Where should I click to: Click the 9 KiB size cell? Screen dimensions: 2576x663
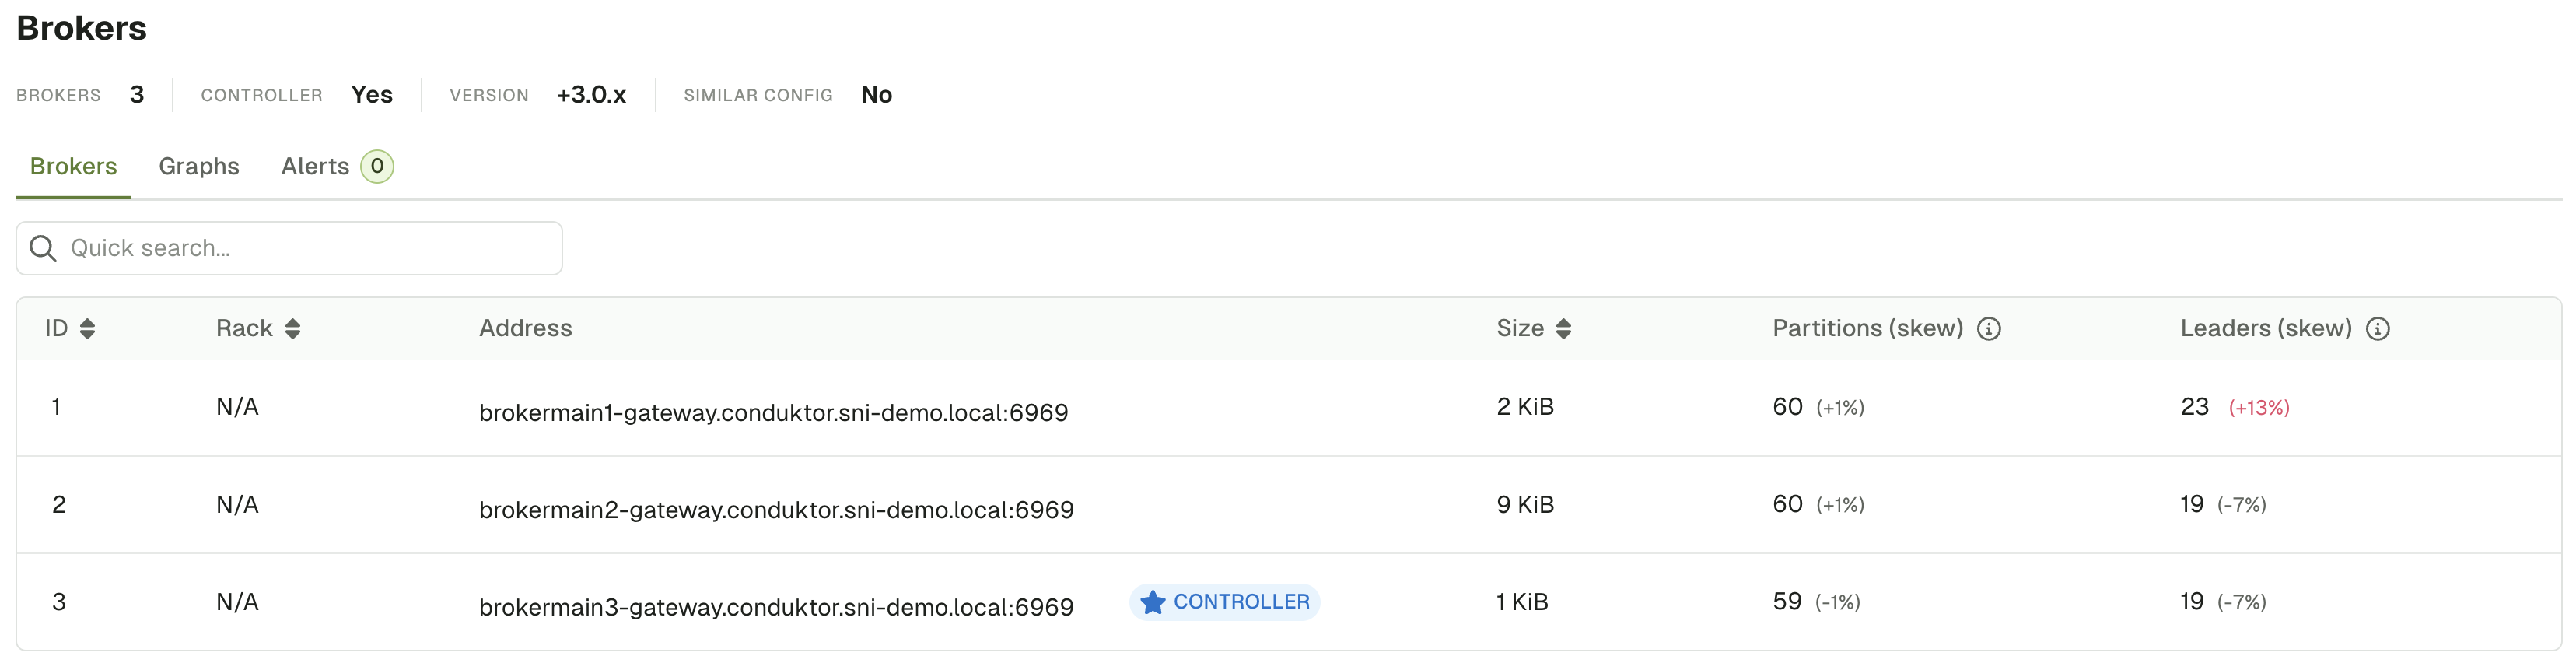click(1525, 505)
